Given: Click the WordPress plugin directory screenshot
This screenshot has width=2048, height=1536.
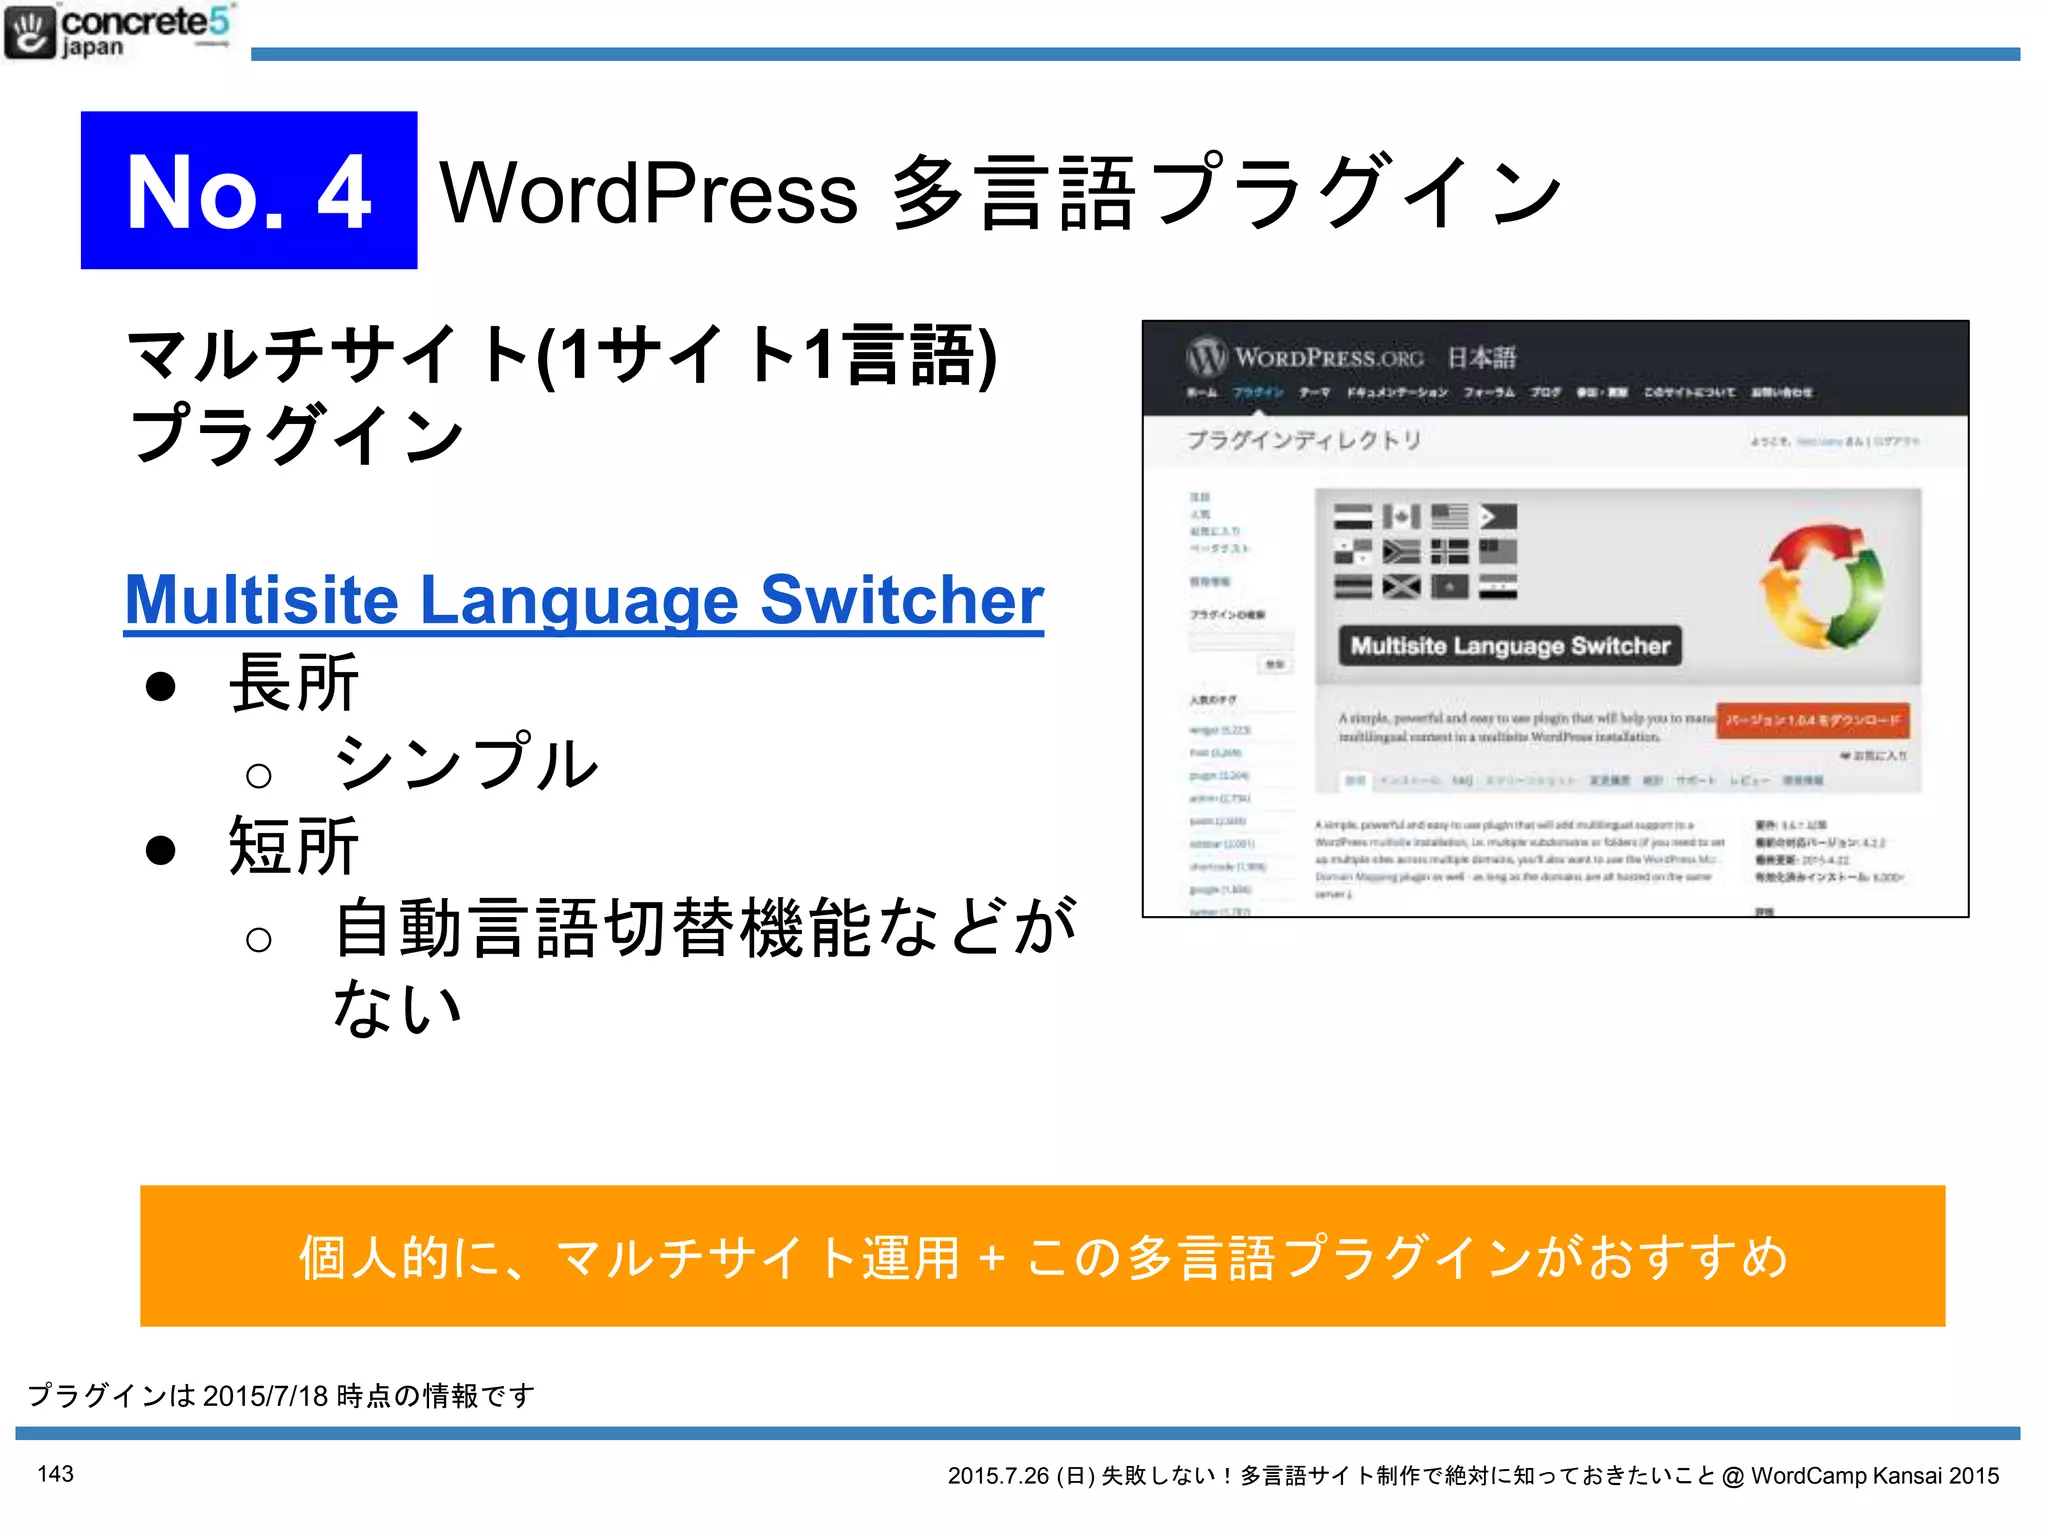Looking at the screenshot, I should coord(1555,618).
